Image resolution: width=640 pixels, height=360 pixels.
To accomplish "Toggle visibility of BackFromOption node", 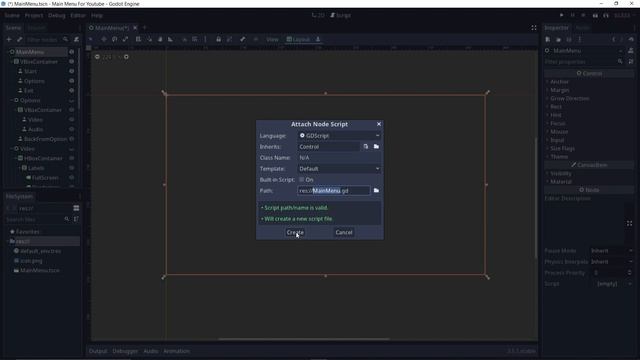I will (71, 139).
